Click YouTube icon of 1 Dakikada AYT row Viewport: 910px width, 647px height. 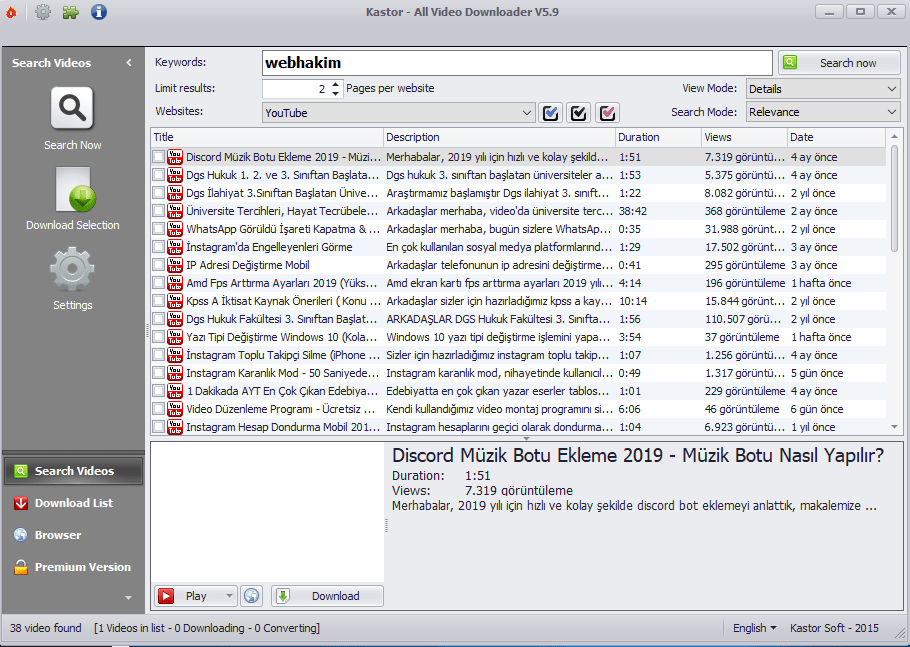[175, 391]
